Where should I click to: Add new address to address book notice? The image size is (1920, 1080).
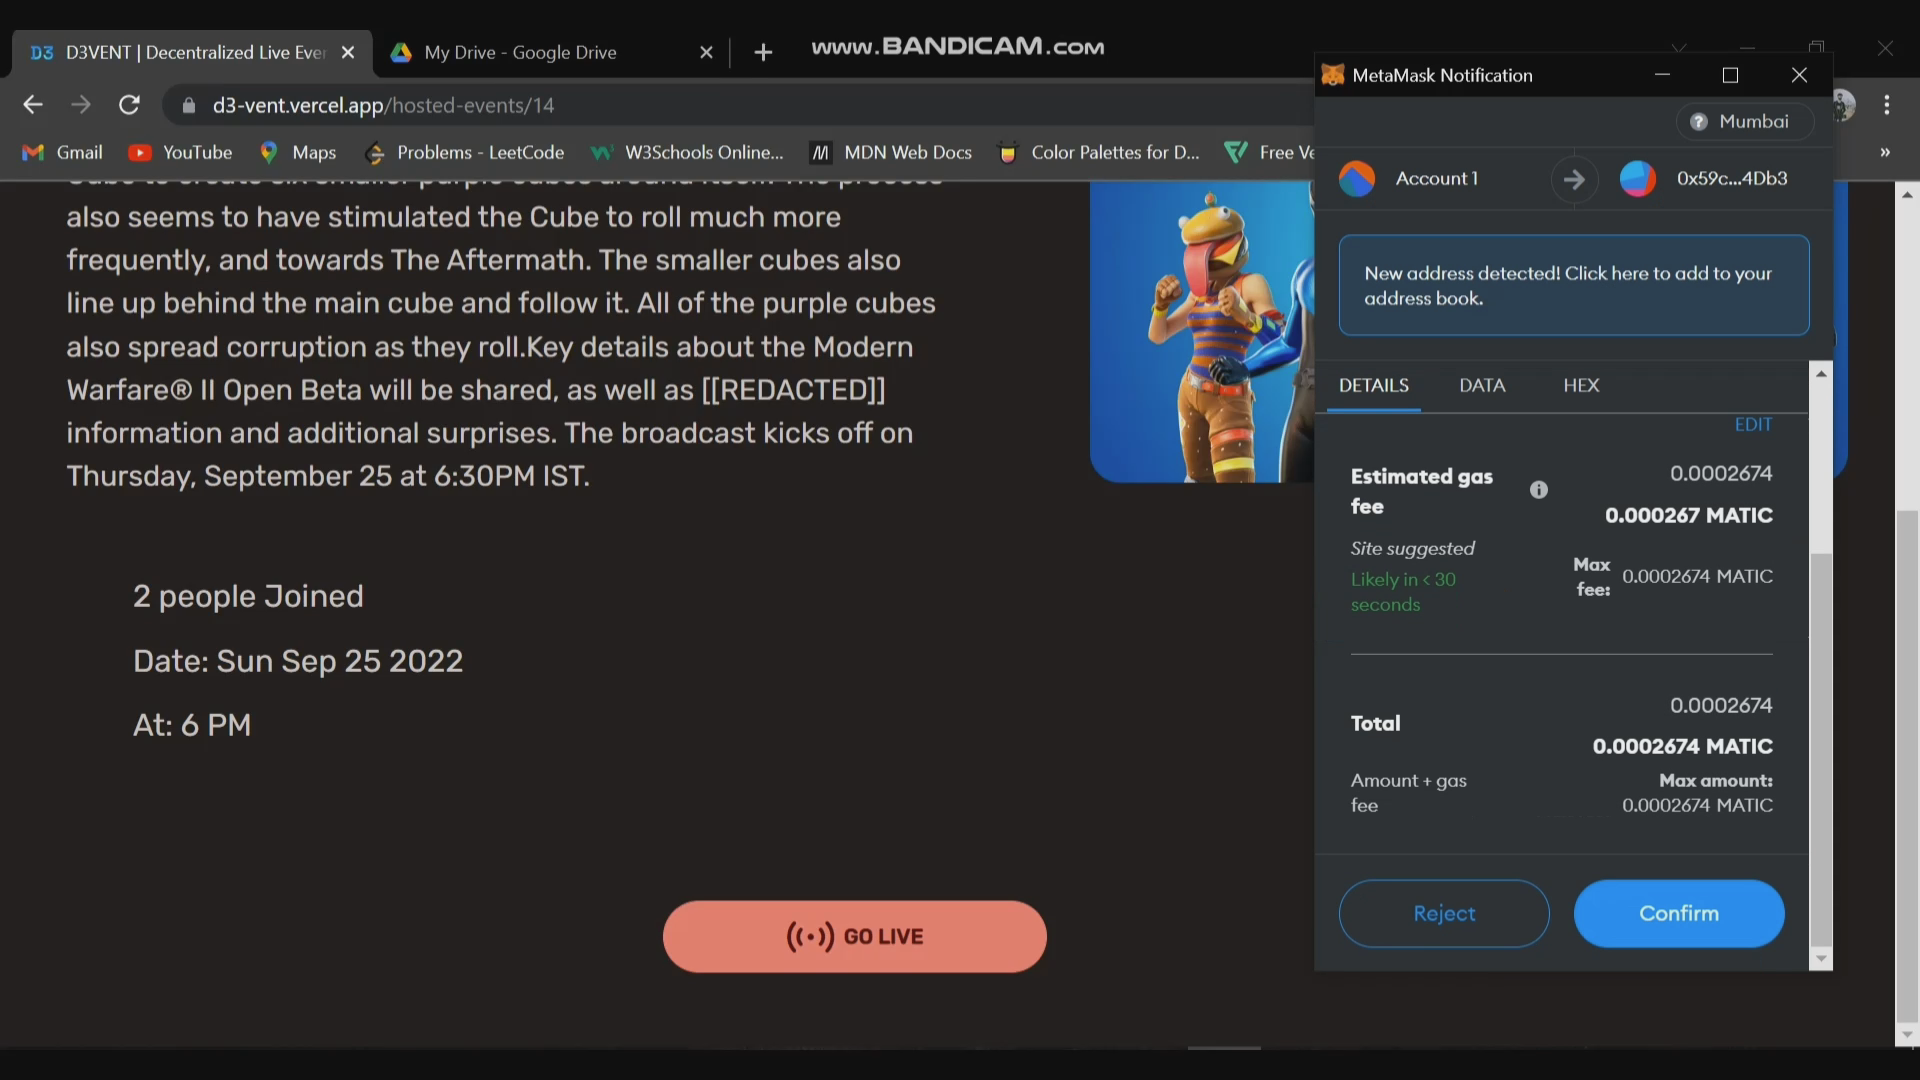tap(1574, 285)
